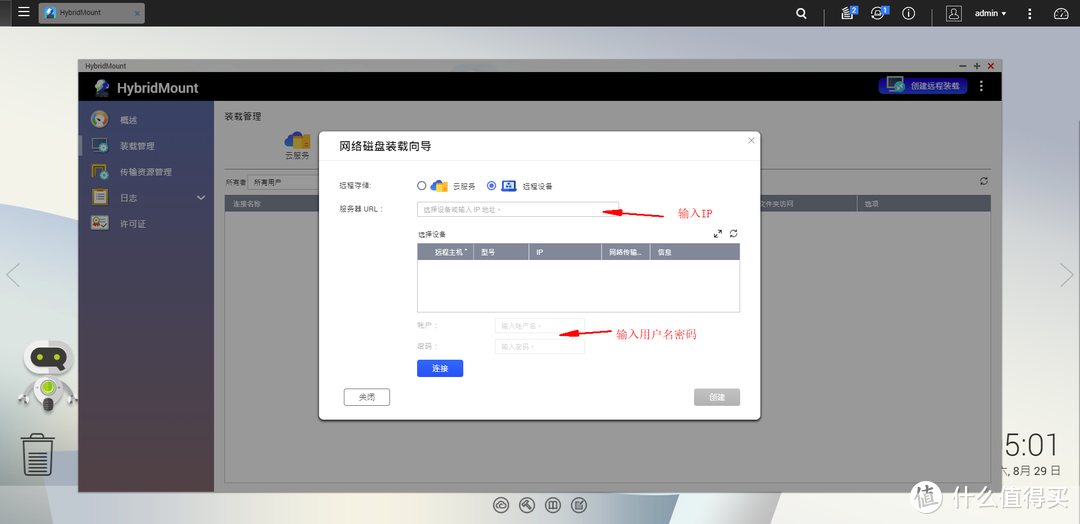Open the Qboost robot assistant icon
Viewport: 1080px width, 524px height.
click(x=48, y=375)
